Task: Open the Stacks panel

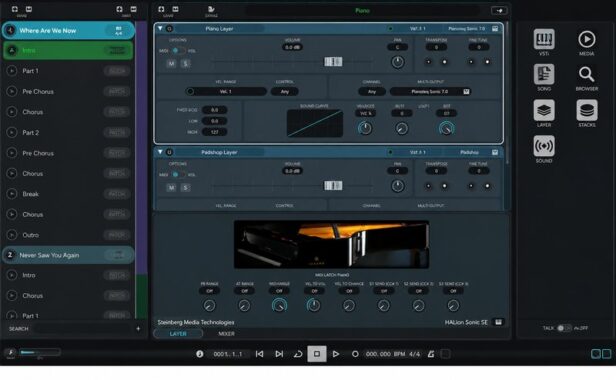Action: click(587, 110)
